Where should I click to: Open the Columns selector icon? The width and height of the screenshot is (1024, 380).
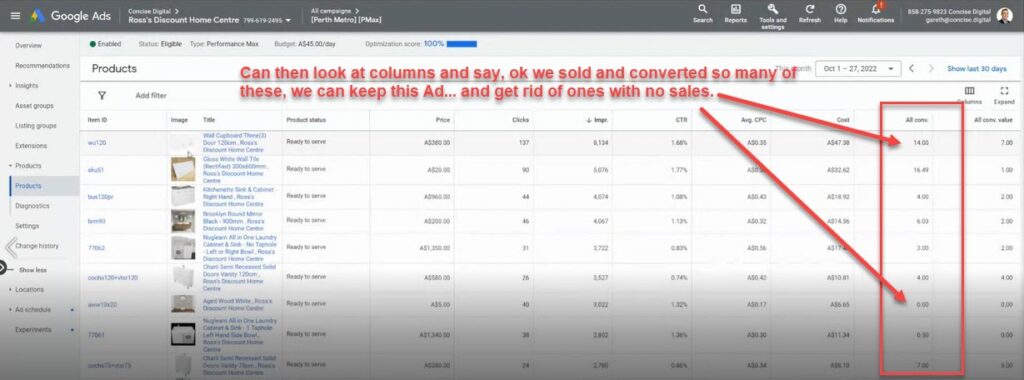[969, 91]
